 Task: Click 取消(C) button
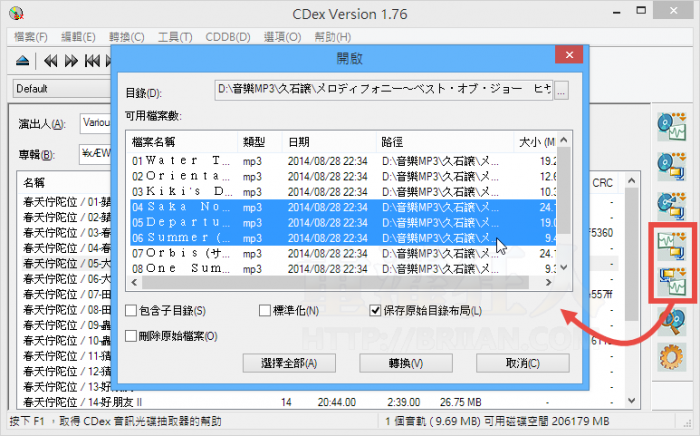pyautogui.click(x=523, y=363)
